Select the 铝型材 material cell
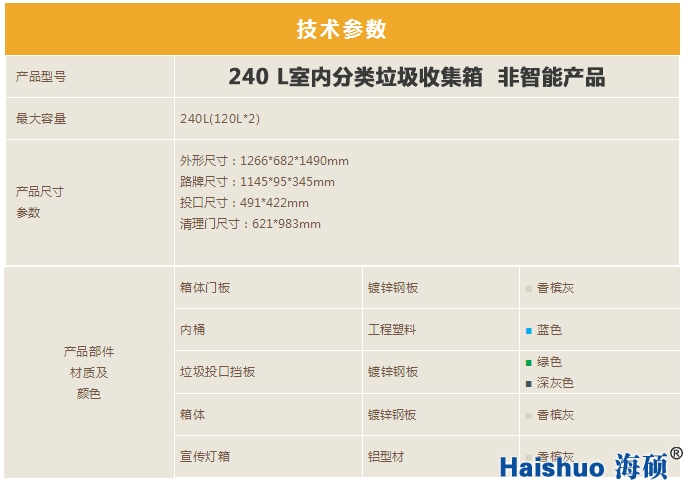Screen dimensions: 688x485 (x=385, y=456)
